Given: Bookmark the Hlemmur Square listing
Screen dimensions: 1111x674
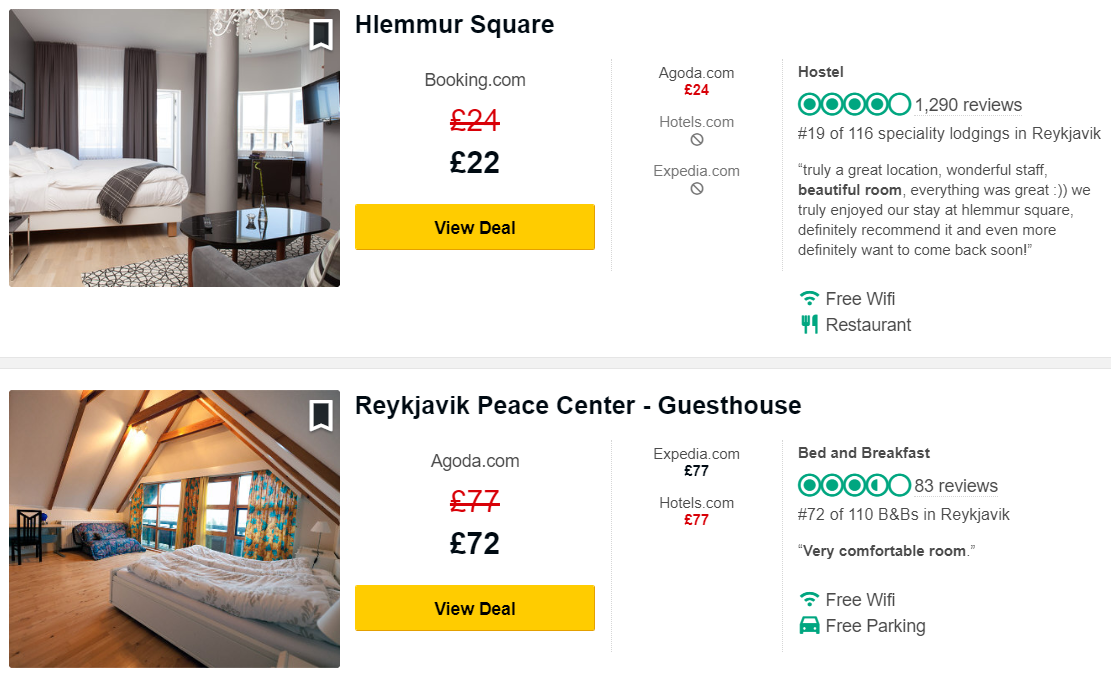Looking at the screenshot, I should [320, 34].
